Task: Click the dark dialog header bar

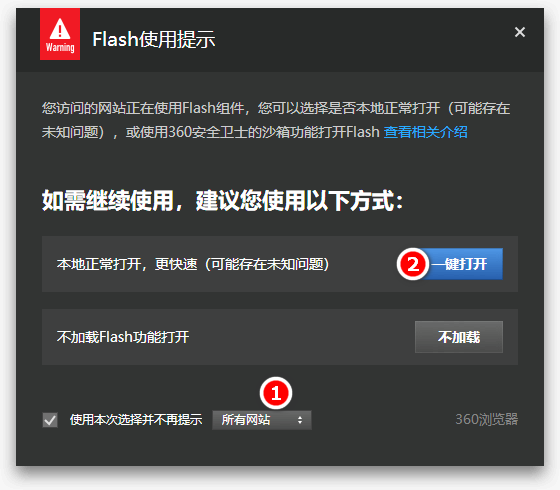Action: pyautogui.click(x=280, y=40)
